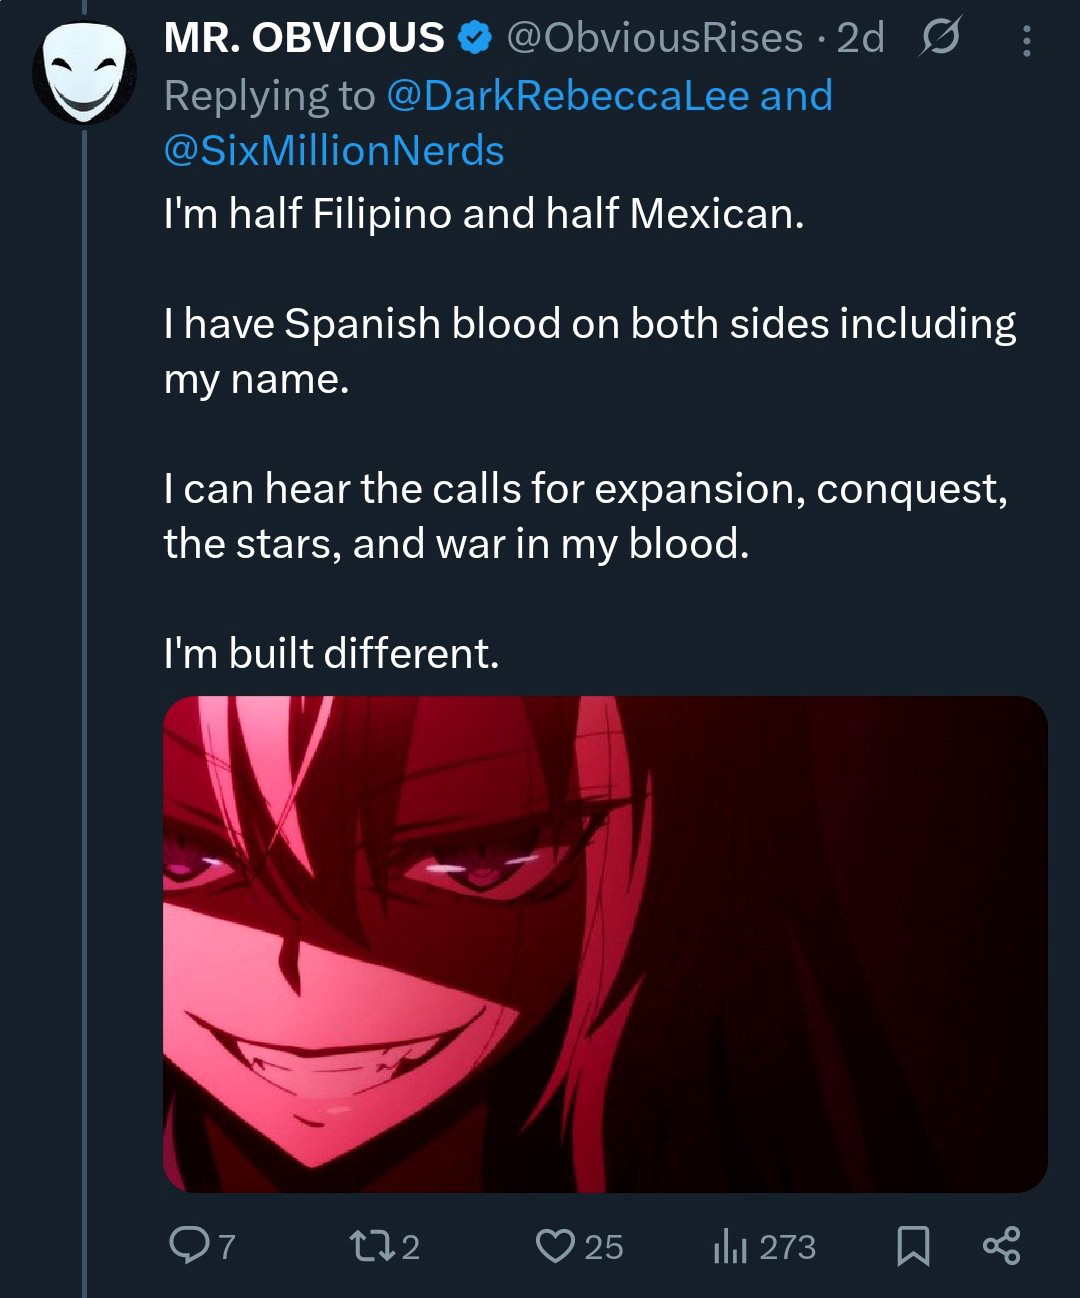
Task: Open the 2d timestamp link
Action: pyautogui.click(x=860, y=38)
